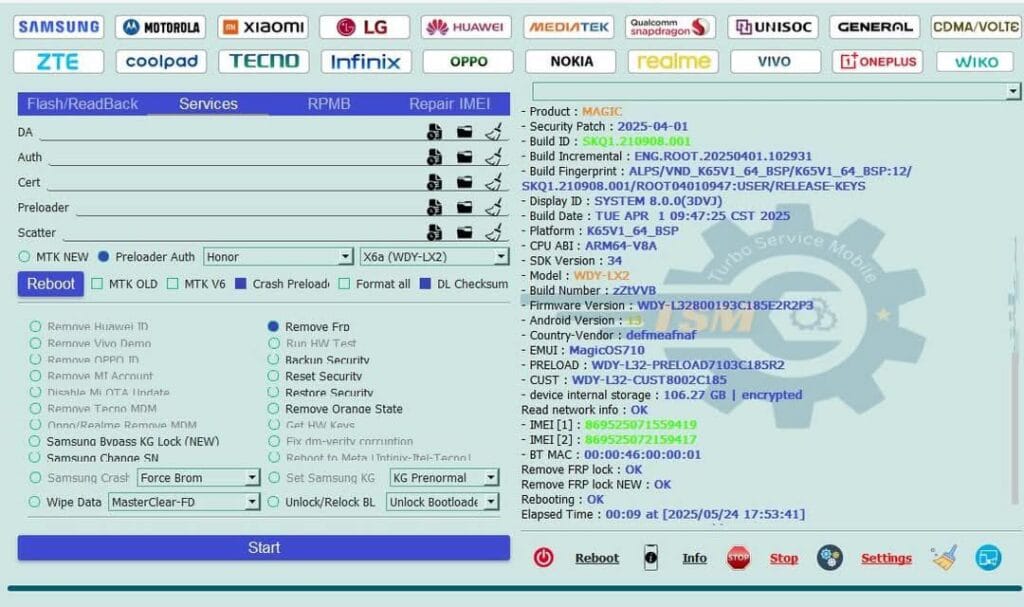
Task: Clear the DA field with broom icon
Action: point(494,132)
